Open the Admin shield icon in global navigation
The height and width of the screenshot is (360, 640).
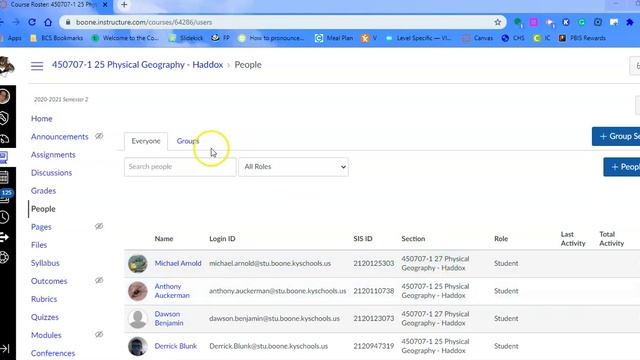pyautogui.click(x=4, y=118)
